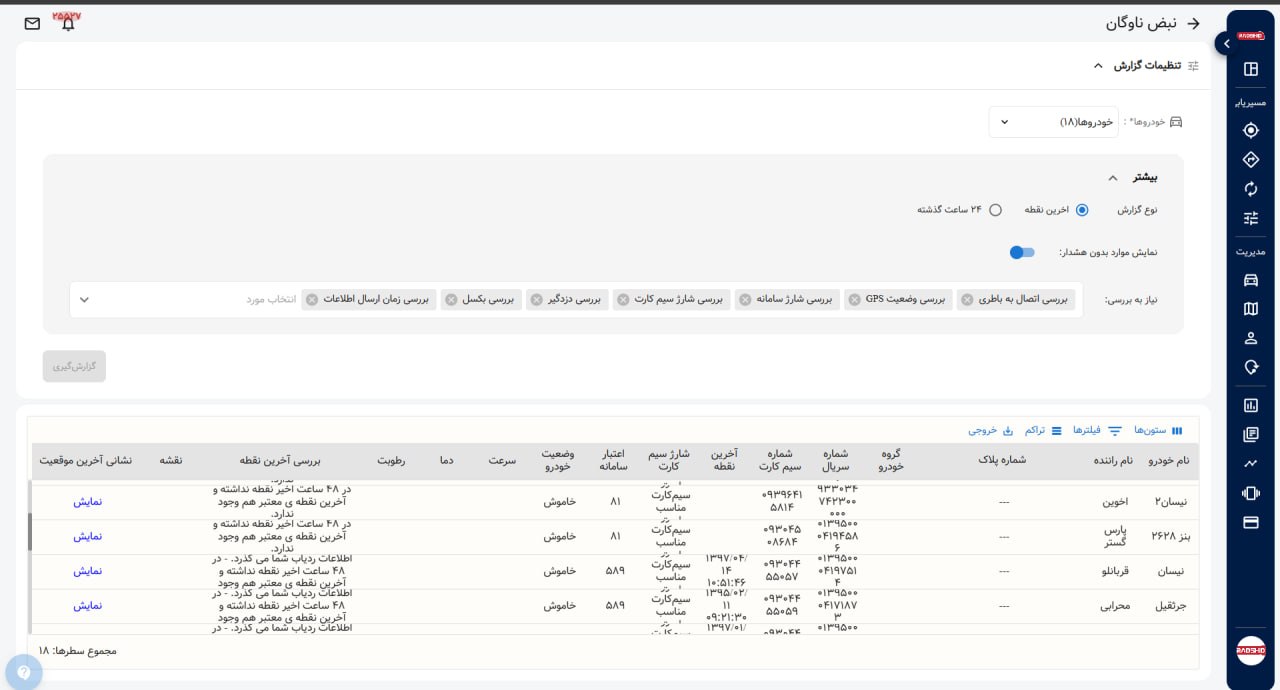Screen dimensions: 1280x690
Task: Remove the بررسی دزدگیر chip
Action: tap(536, 300)
